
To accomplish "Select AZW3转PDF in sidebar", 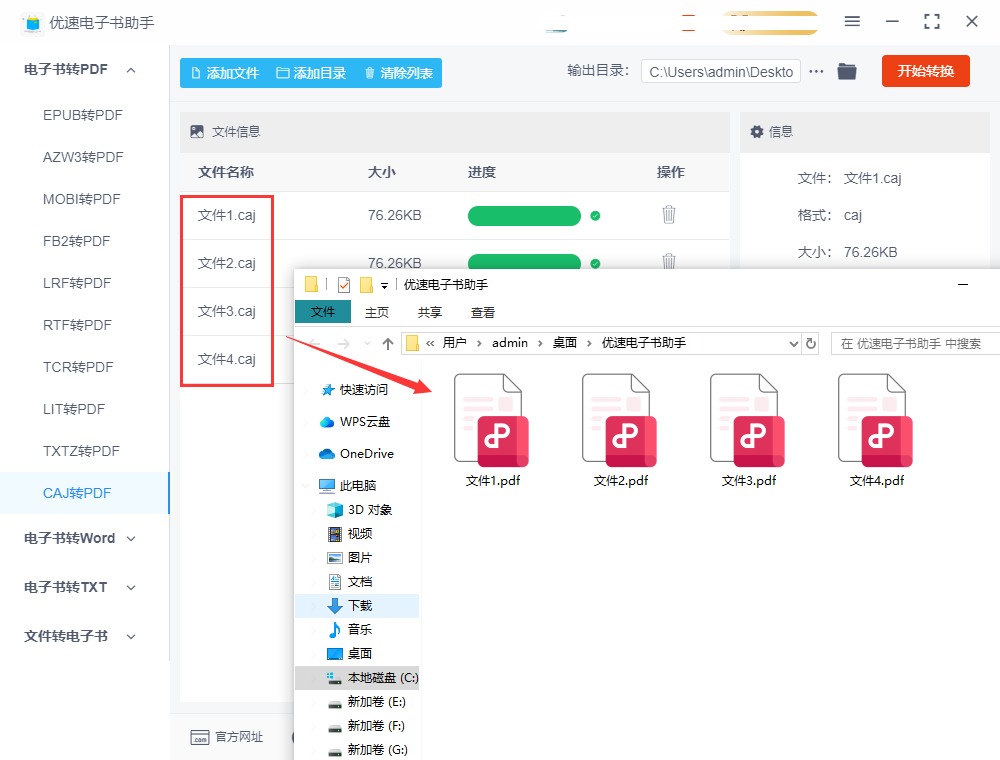I will pyautogui.click(x=83, y=157).
